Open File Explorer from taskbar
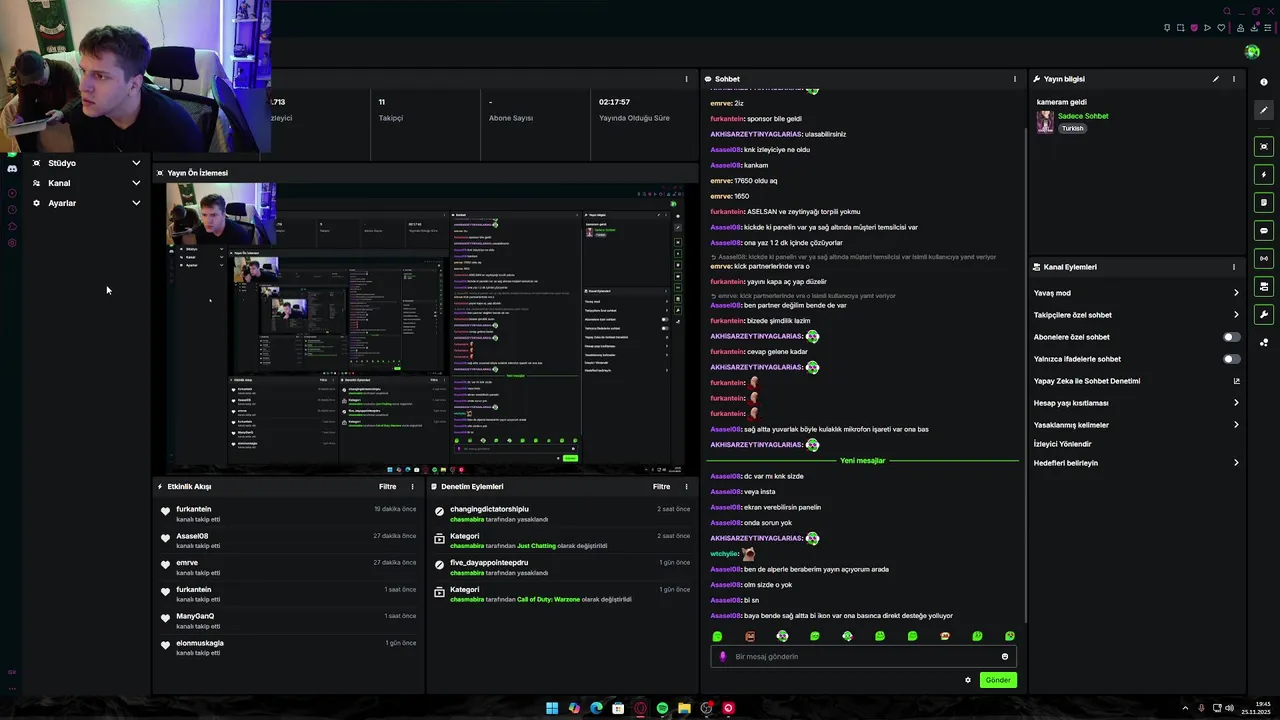The height and width of the screenshot is (720, 1280). click(684, 708)
